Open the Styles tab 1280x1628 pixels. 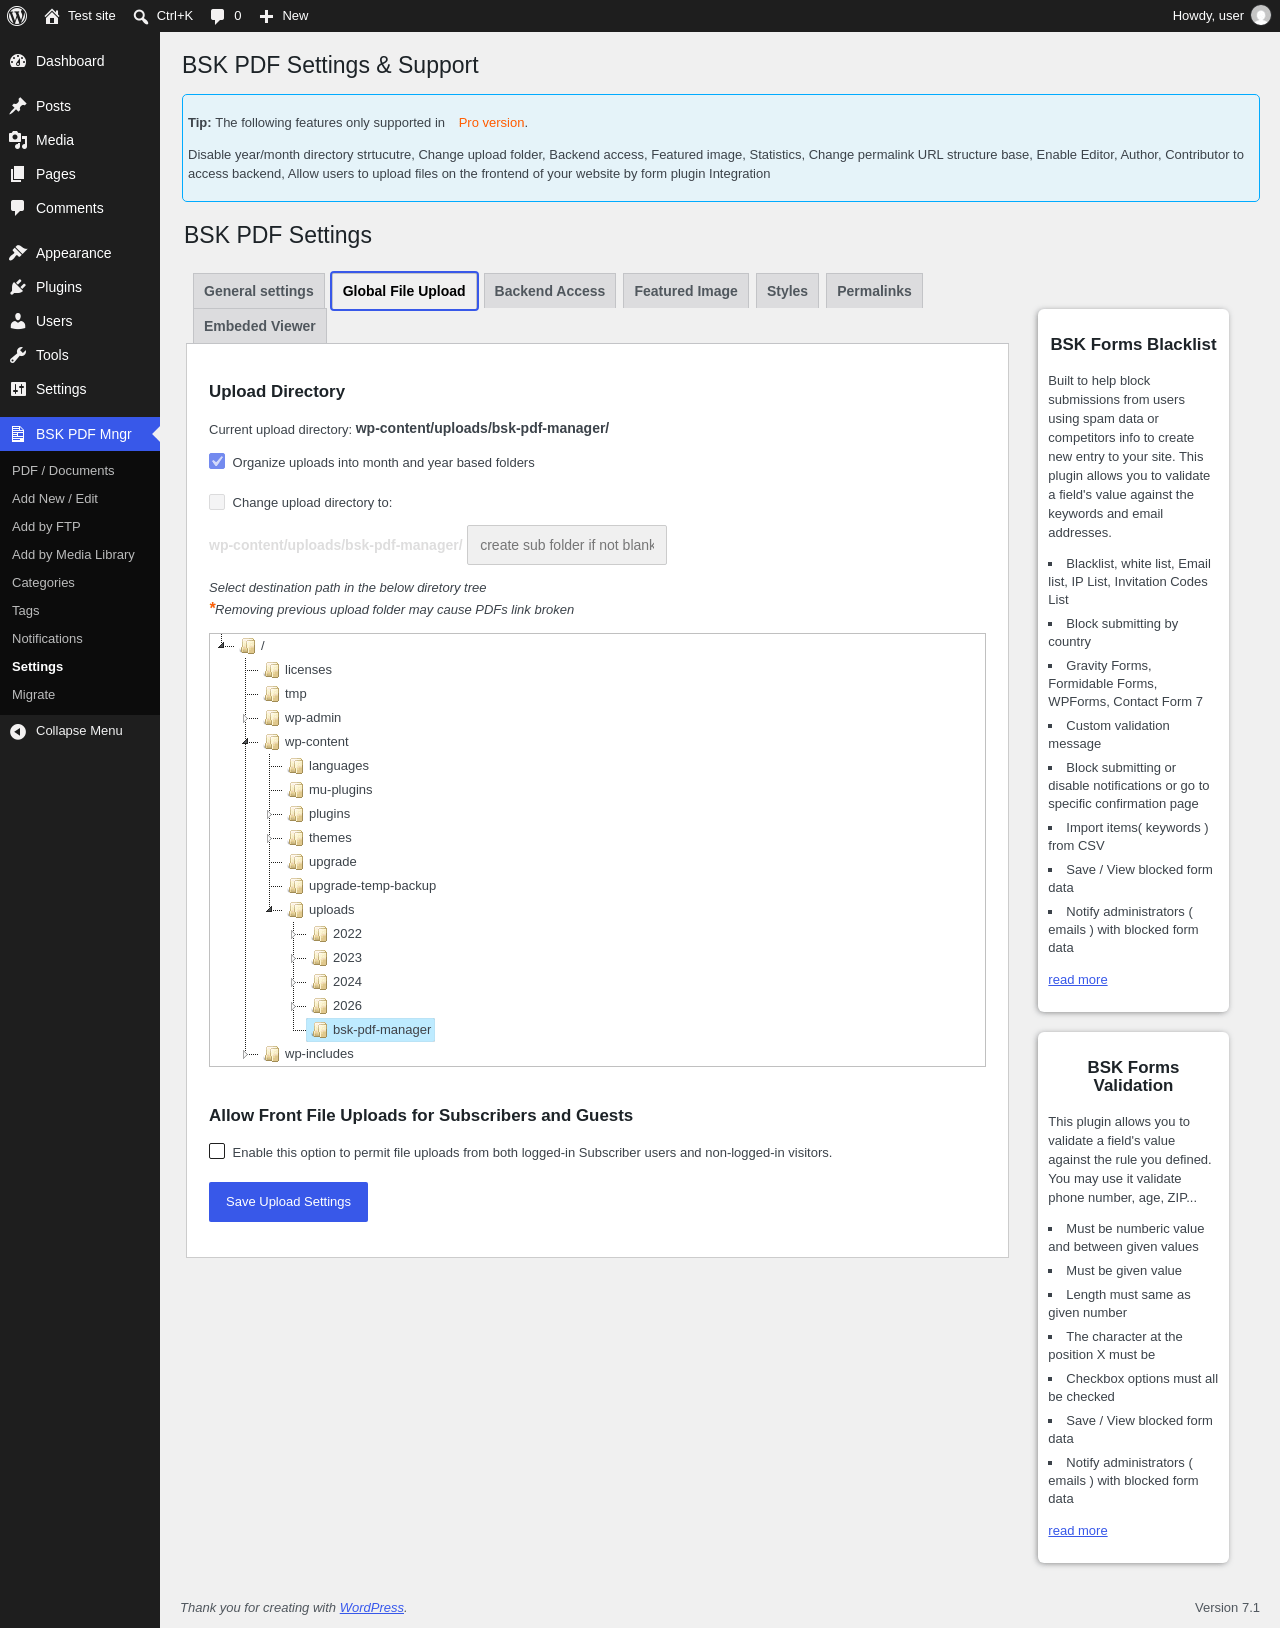pos(787,291)
